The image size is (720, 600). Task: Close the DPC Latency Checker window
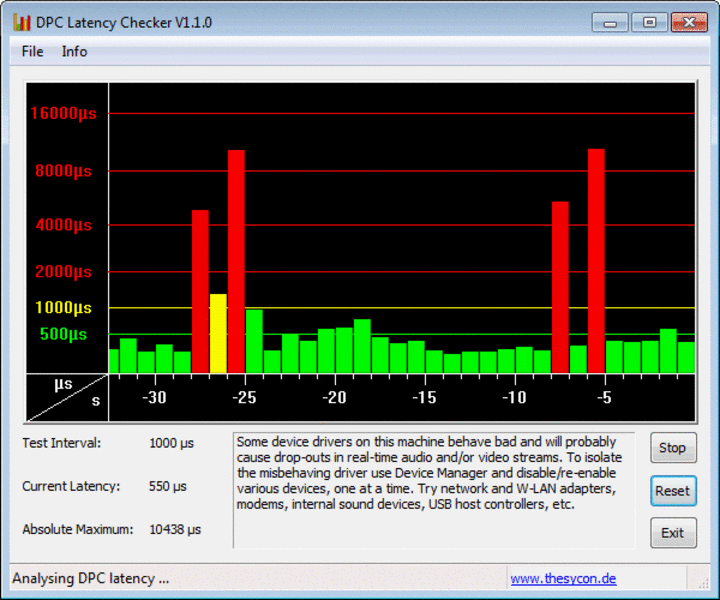point(689,22)
